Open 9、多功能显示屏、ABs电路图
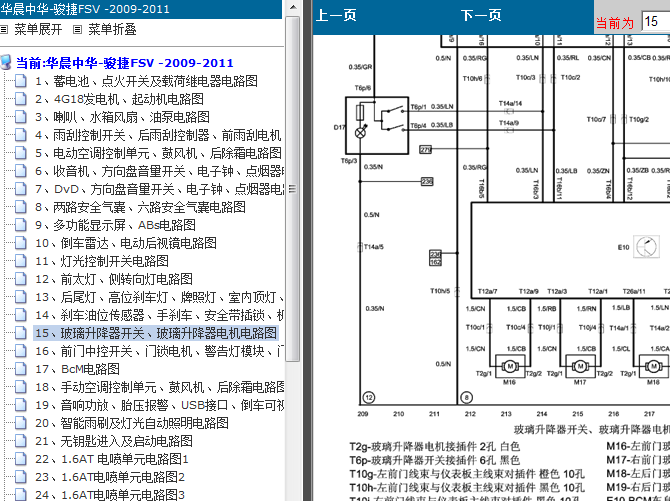The height and width of the screenshot is (501, 670). (115, 225)
